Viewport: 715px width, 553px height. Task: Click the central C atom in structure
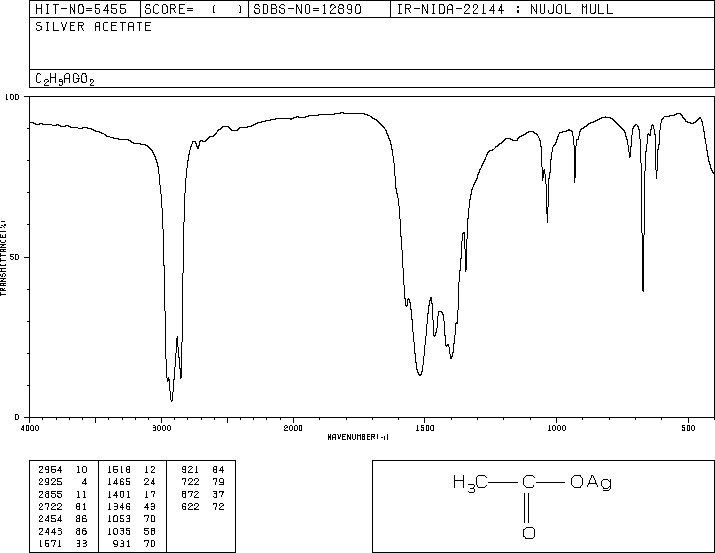pyautogui.click(x=528, y=482)
